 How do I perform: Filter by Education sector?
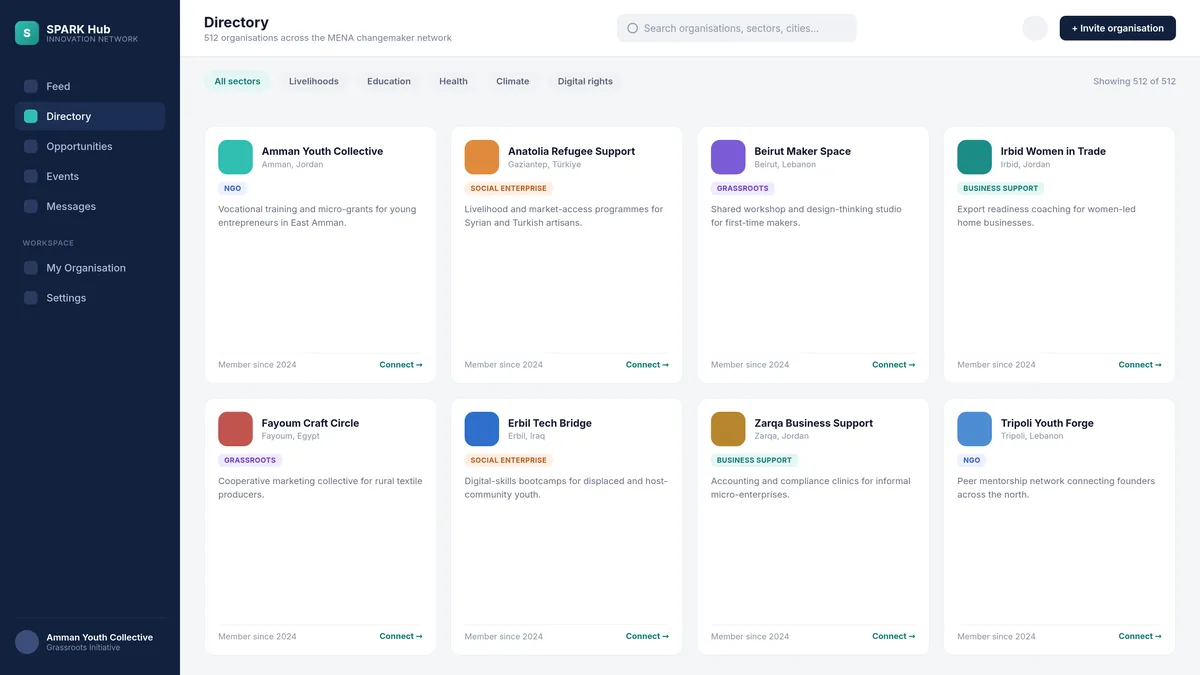tap(389, 81)
